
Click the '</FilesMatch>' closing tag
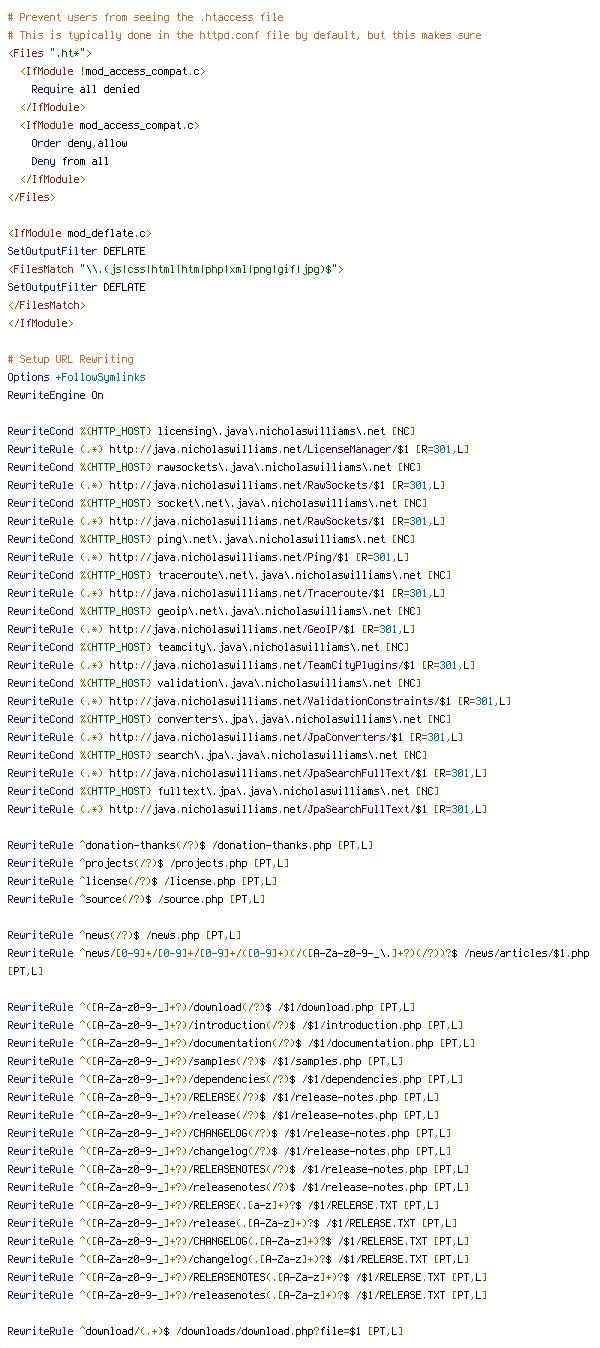click(46, 305)
